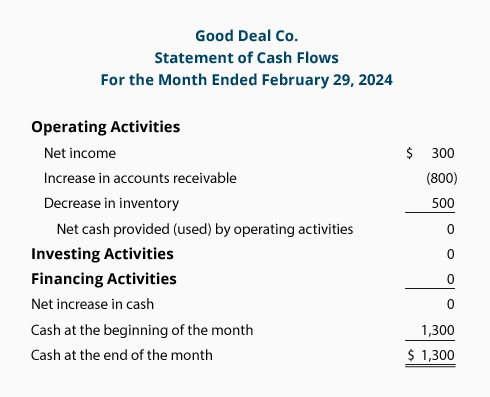
Task: Click the Net income label
Action: click(x=80, y=153)
